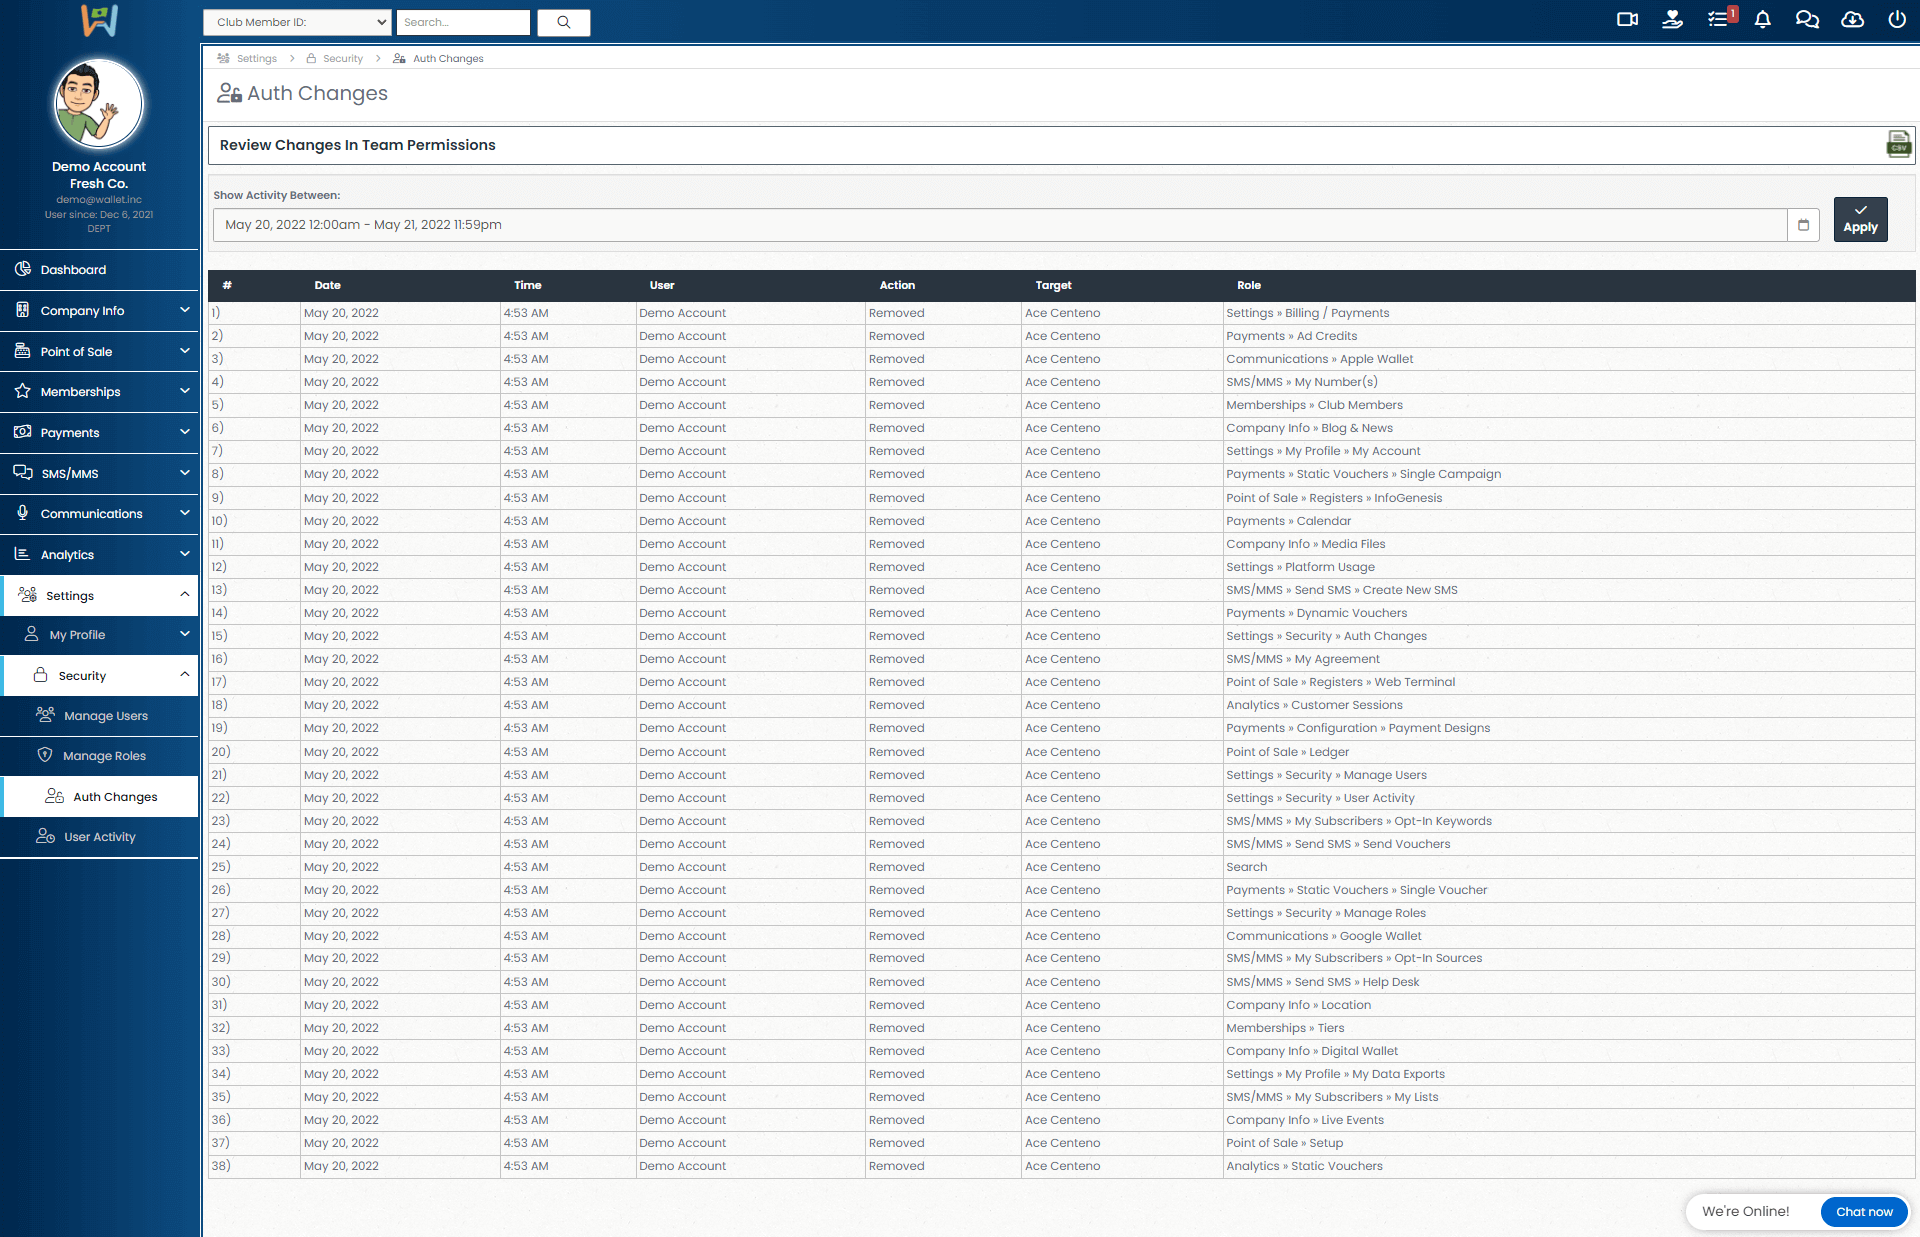This screenshot has height=1237, width=1920.
Task: Click the date range activity field
Action: pos(1000,225)
